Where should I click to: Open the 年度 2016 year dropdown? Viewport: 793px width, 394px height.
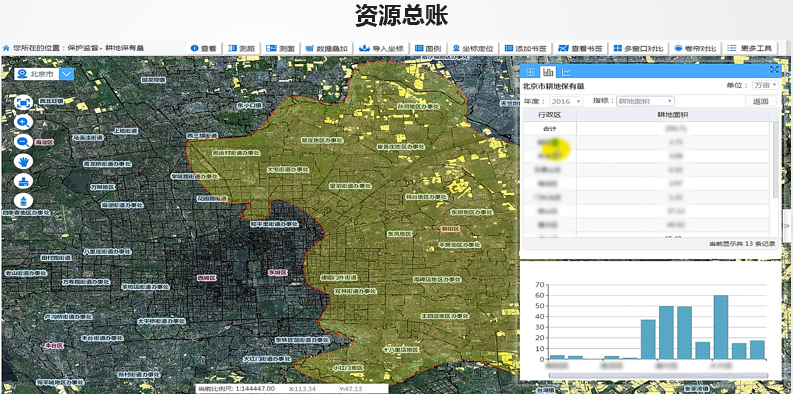[x=566, y=101]
